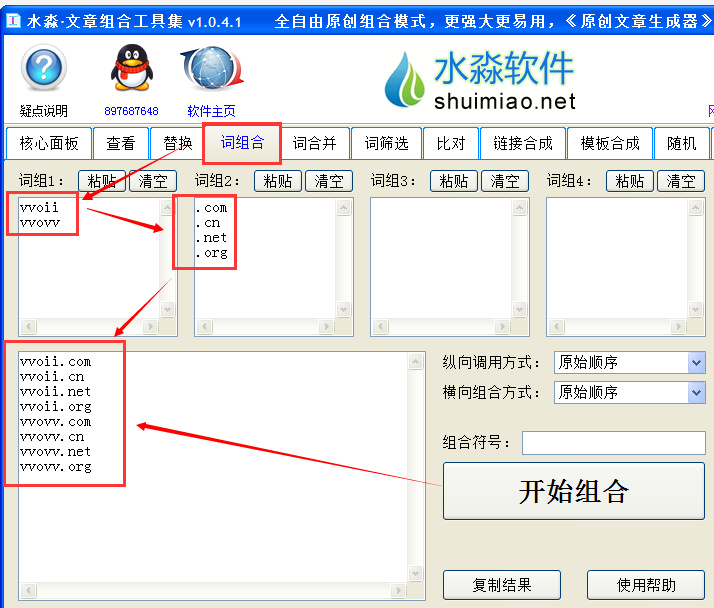Viewport: 714px width, 608px height.
Task: Open 使用帮助 help button
Action: pyautogui.click(x=645, y=585)
